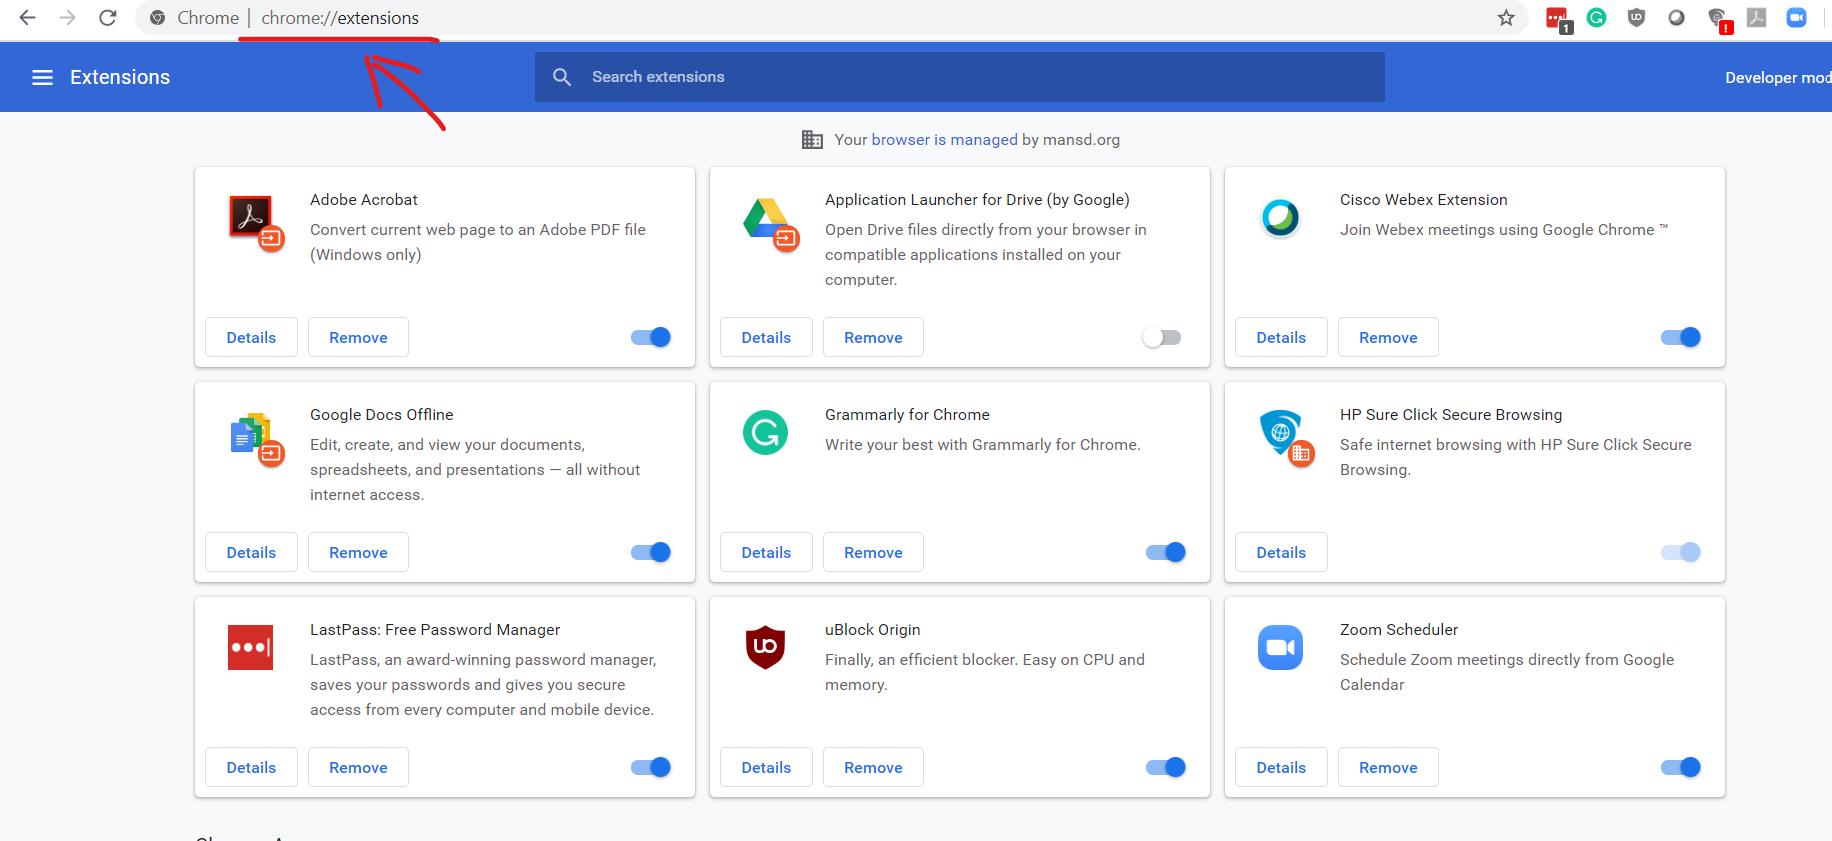This screenshot has height=841, width=1832.
Task: Open the Grammarly toolbar extension icon
Action: pyautogui.click(x=1597, y=18)
